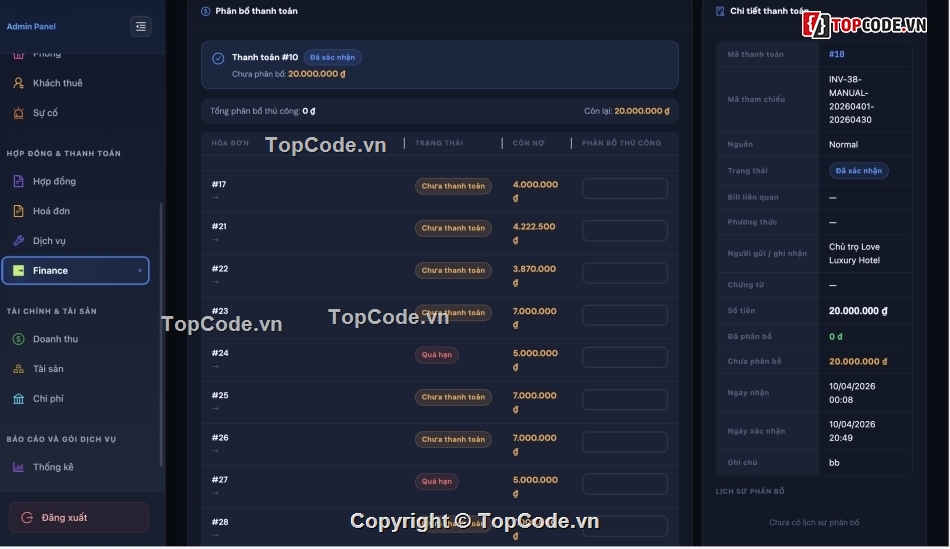Click the Chủ trọ Love Luxury Hotel value
Viewport: 950px width, 549px height.
854,254
